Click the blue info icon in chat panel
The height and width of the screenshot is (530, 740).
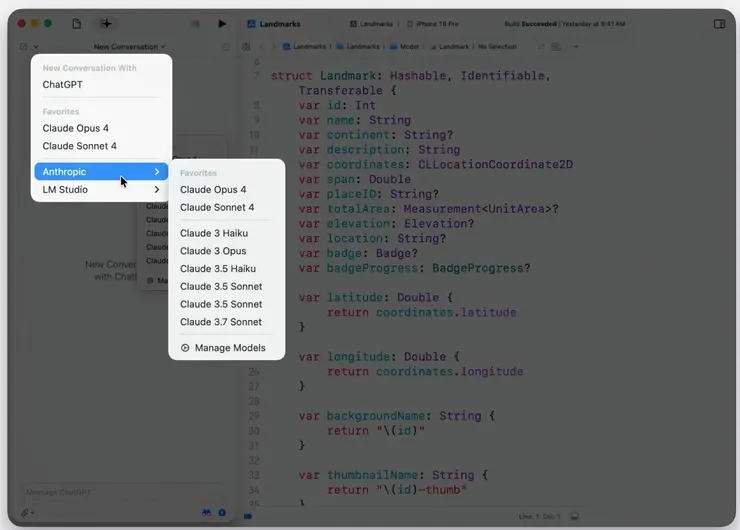click(x=222, y=513)
